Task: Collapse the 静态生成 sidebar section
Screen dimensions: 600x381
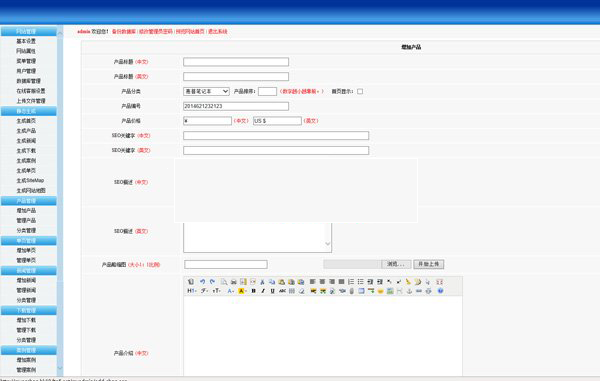Action: (29, 111)
